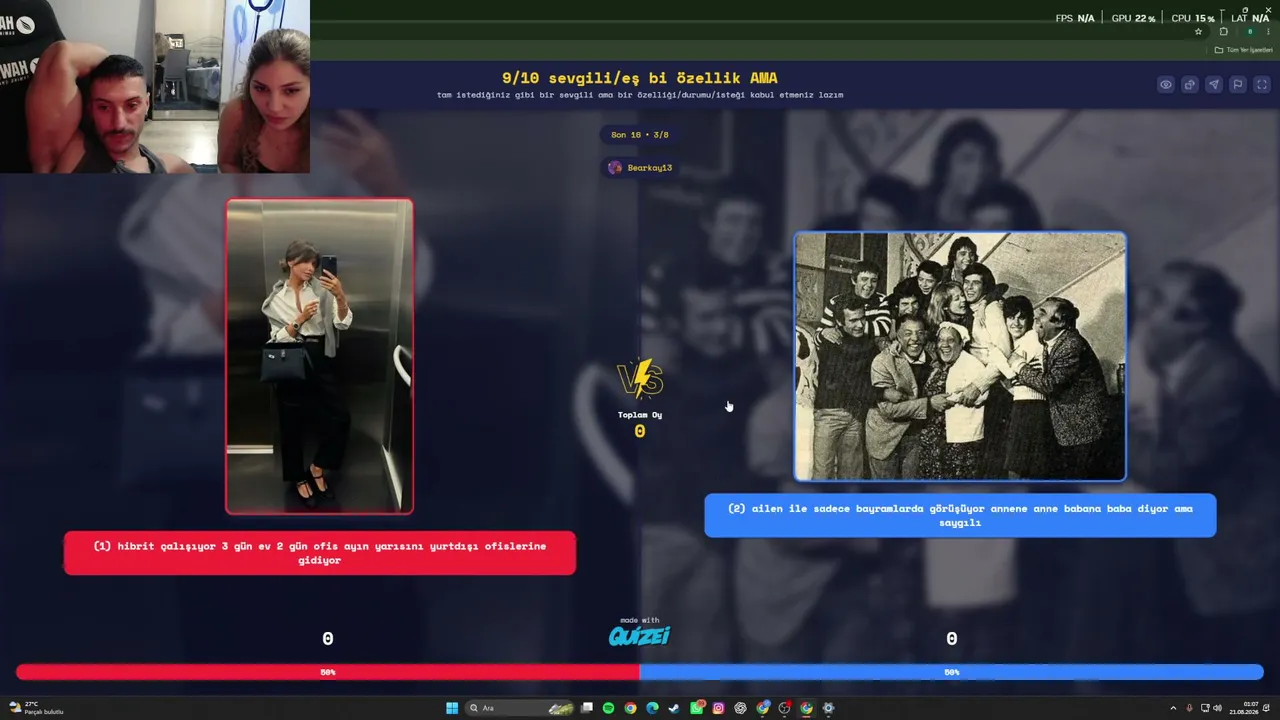
Task: Open the Windows Start menu
Action: pyautogui.click(x=452, y=708)
